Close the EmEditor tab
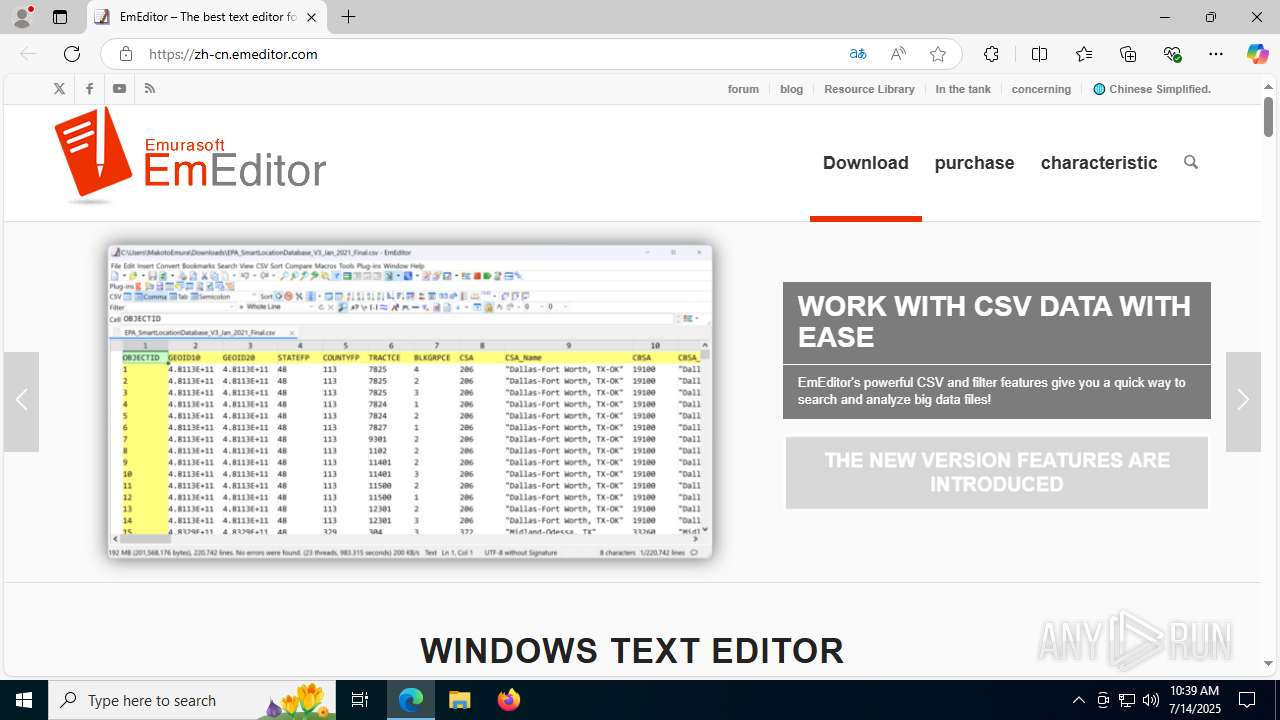The height and width of the screenshot is (720, 1280). (x=311, y=17)
